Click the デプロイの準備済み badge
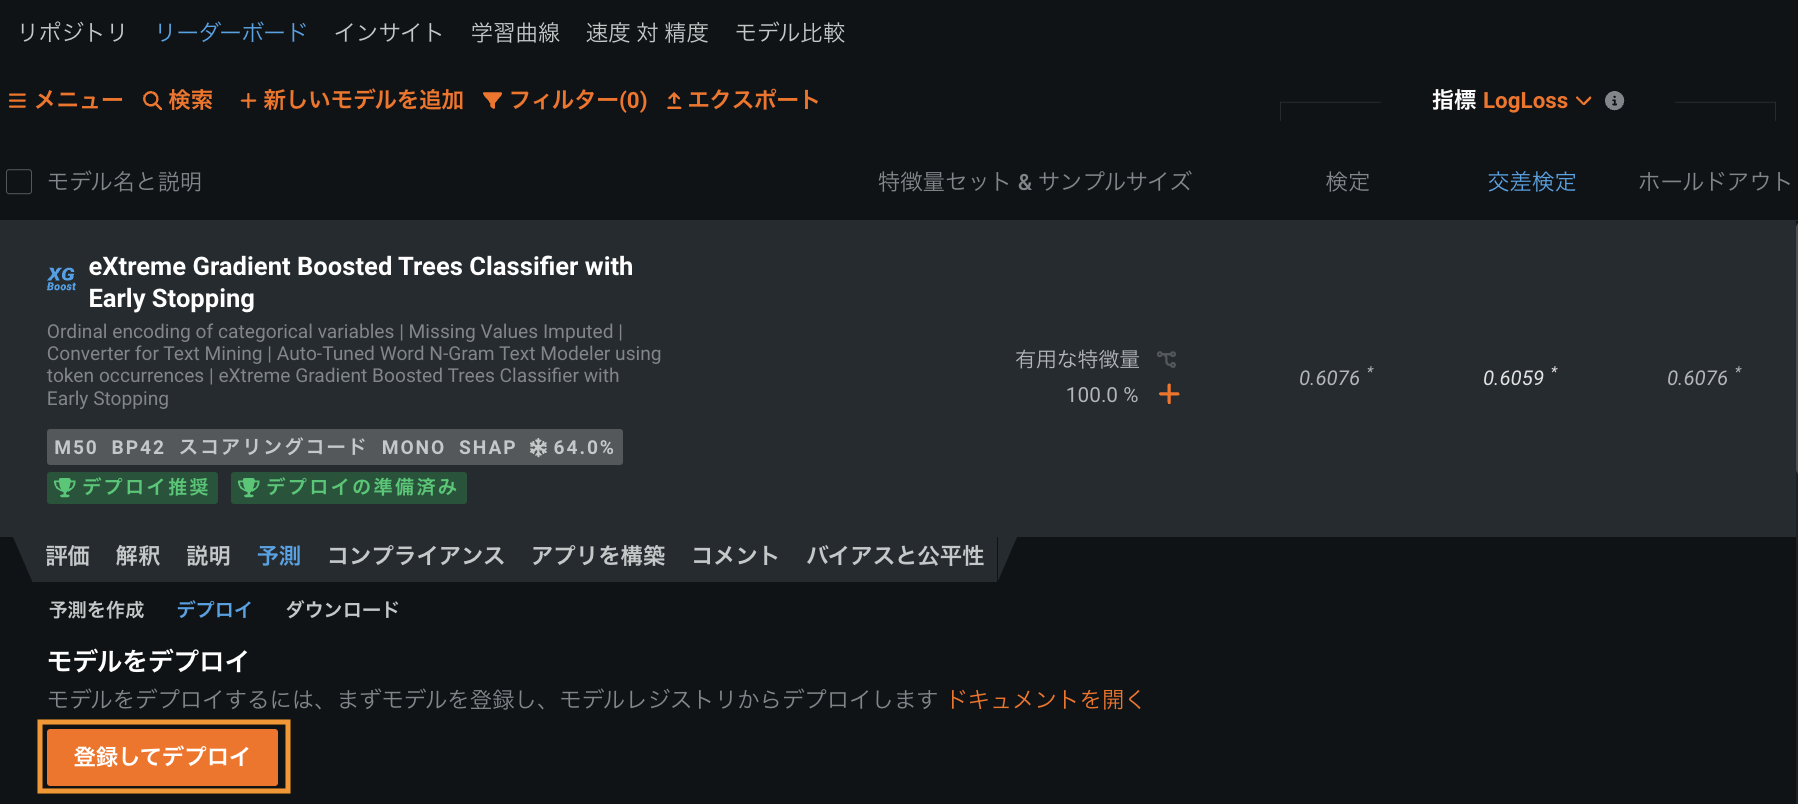 pyautogui.click(x=349, y=487)
